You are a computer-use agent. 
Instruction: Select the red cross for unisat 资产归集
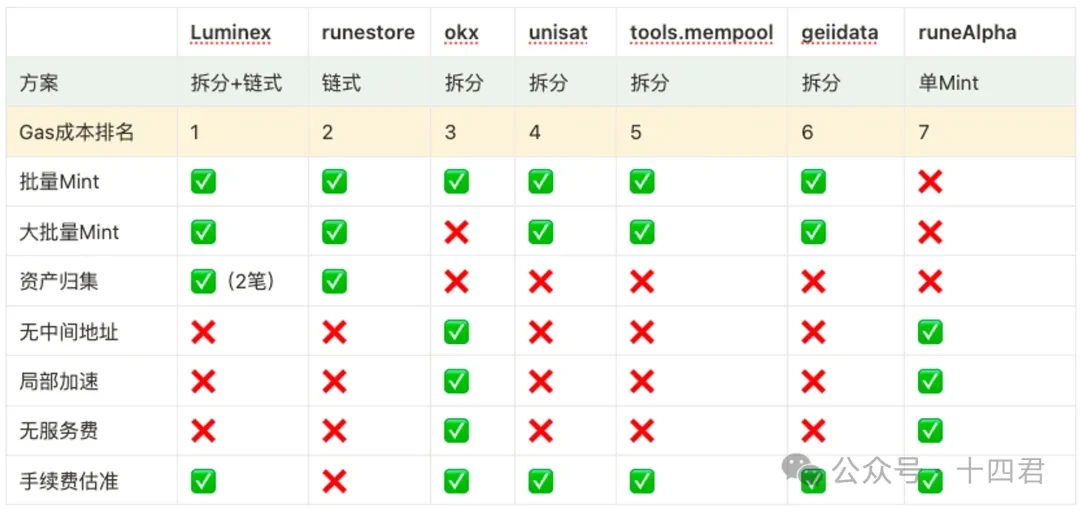tap(541, 282)
